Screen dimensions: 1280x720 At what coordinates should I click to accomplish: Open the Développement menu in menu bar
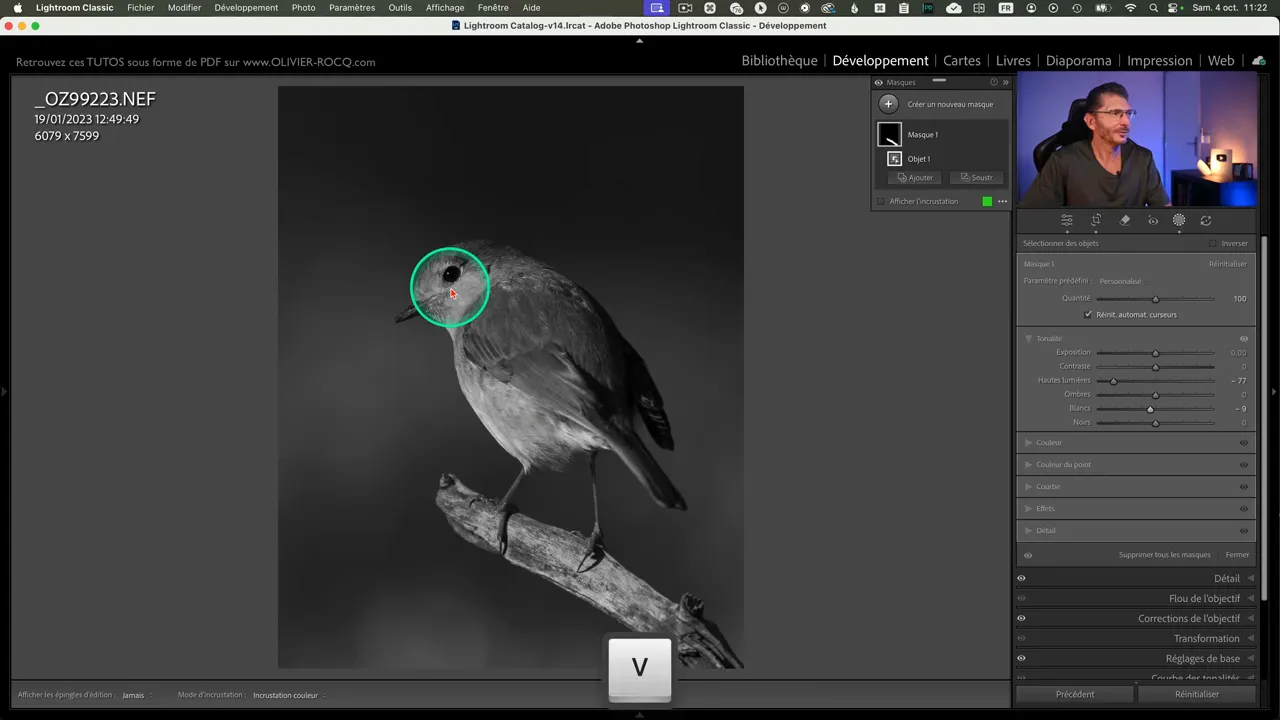(x=246, y=8)
